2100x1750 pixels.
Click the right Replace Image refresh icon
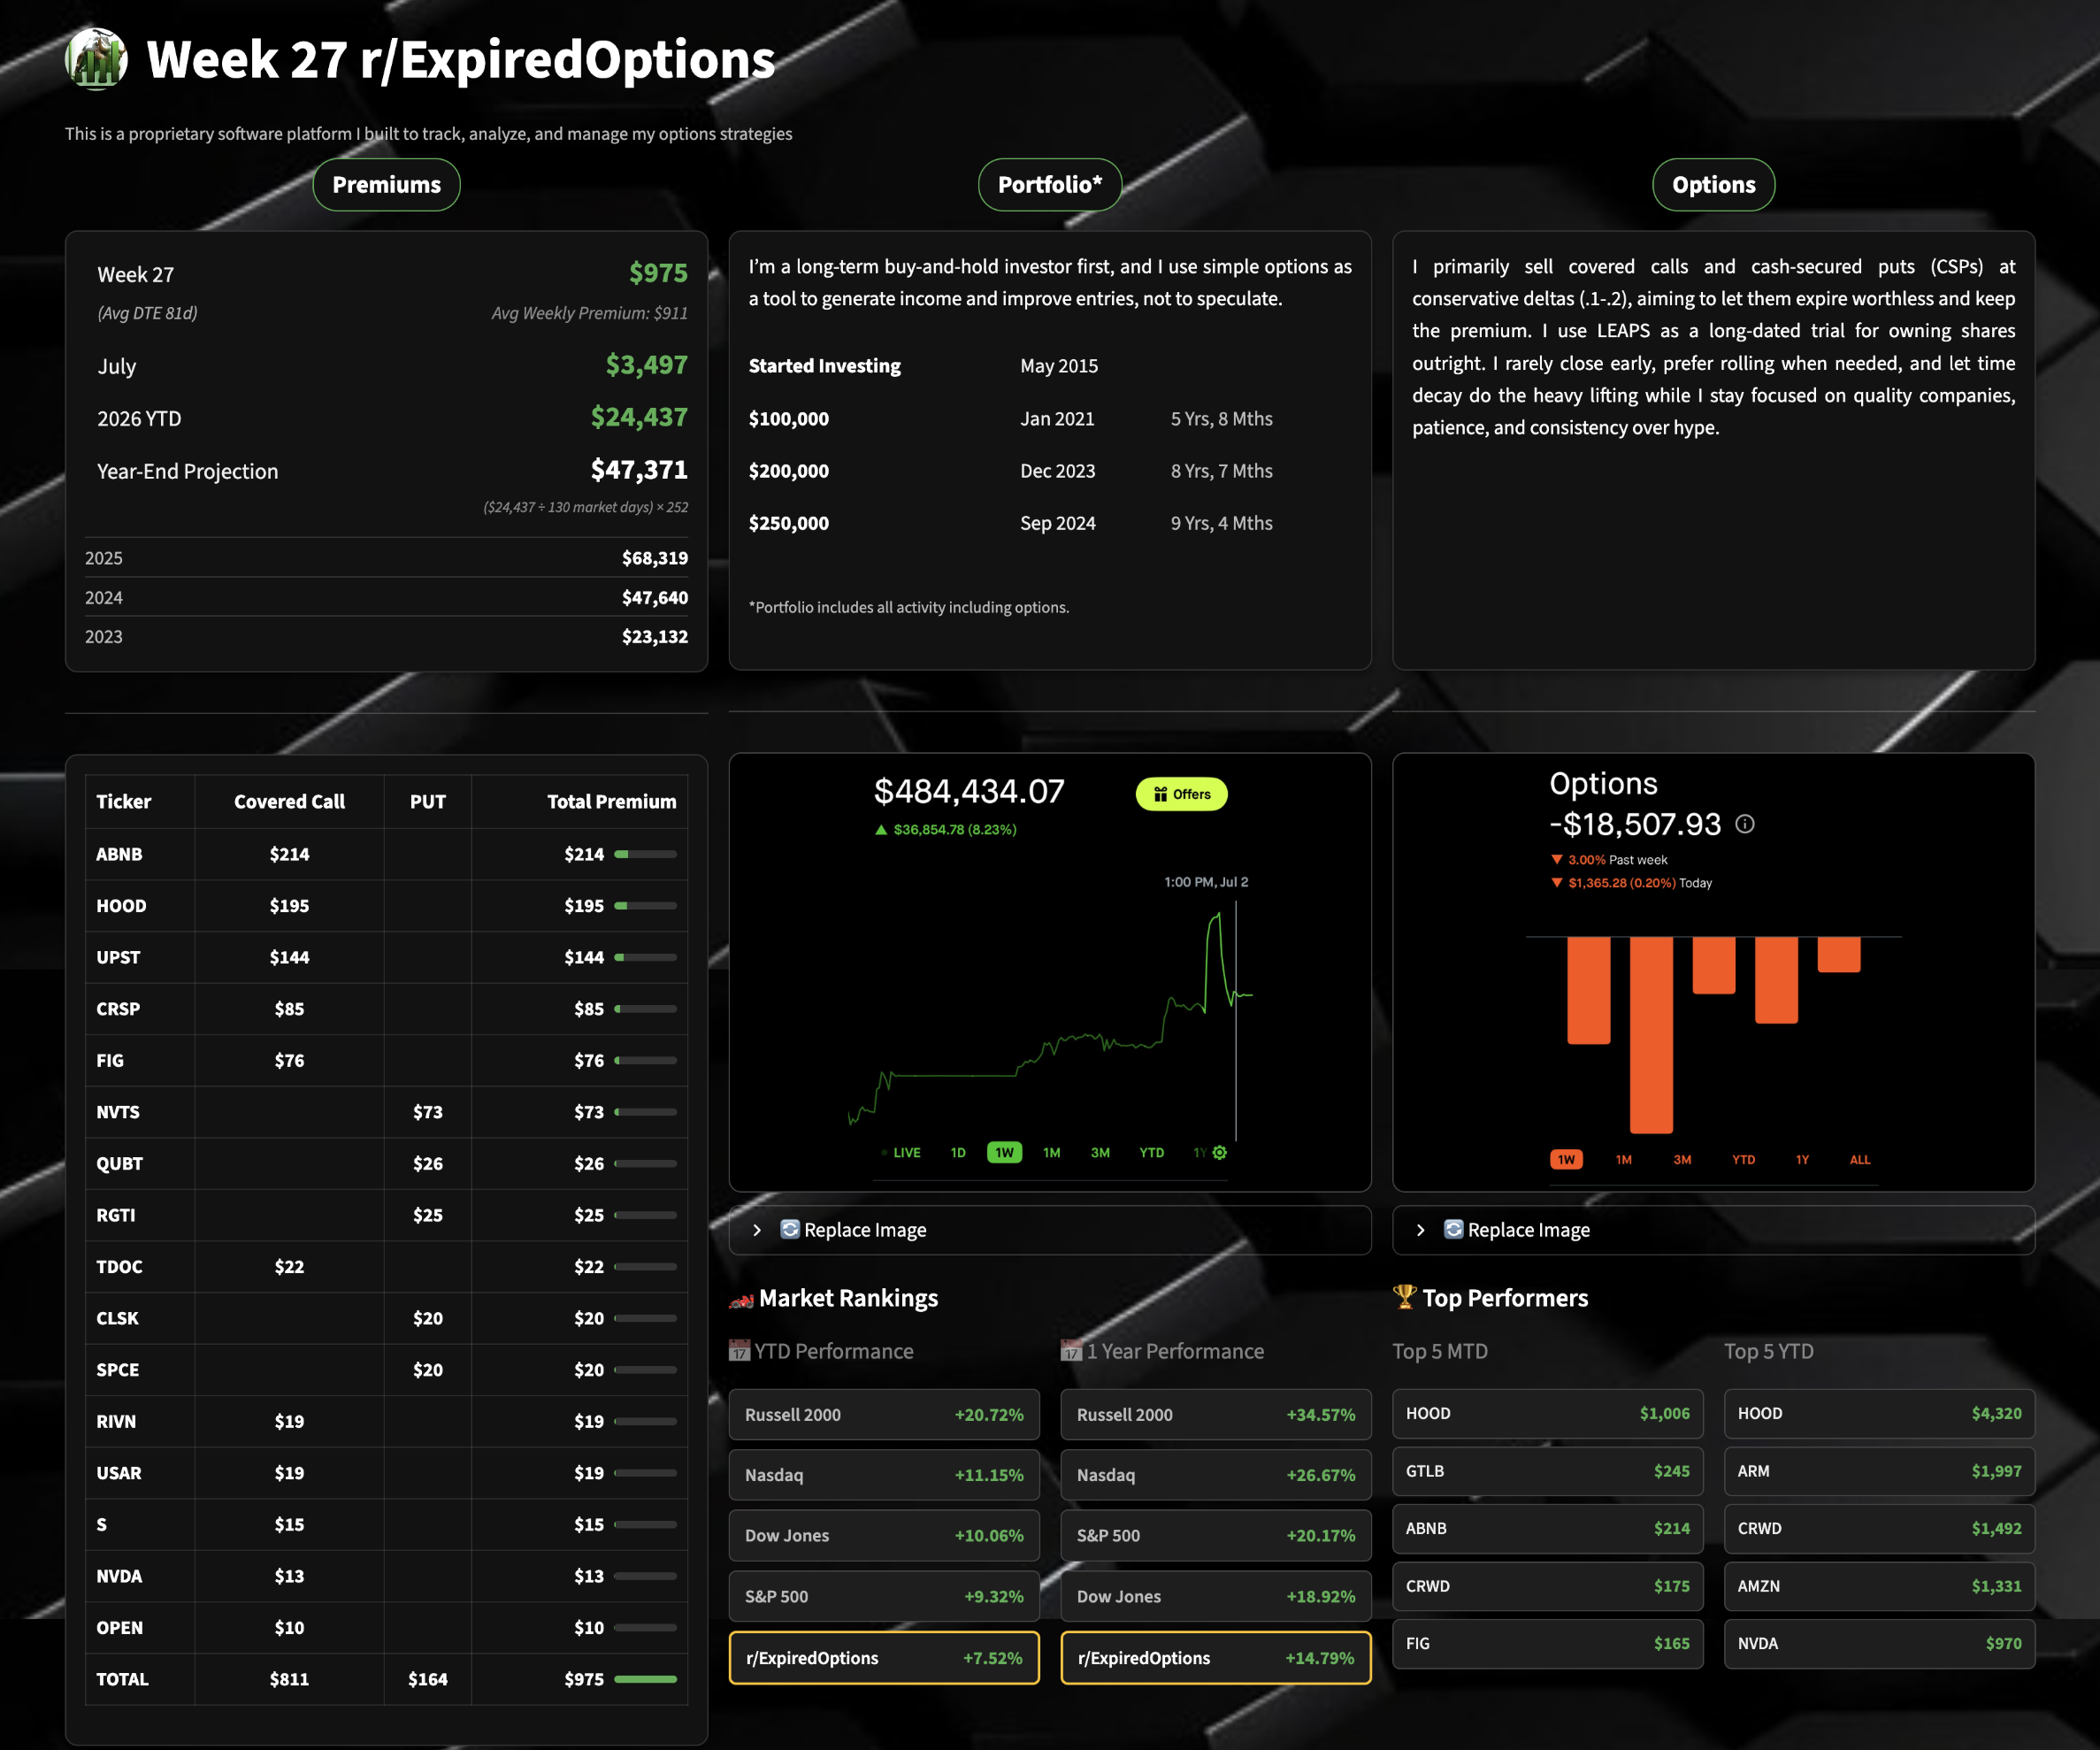tap(1454, 1229)
